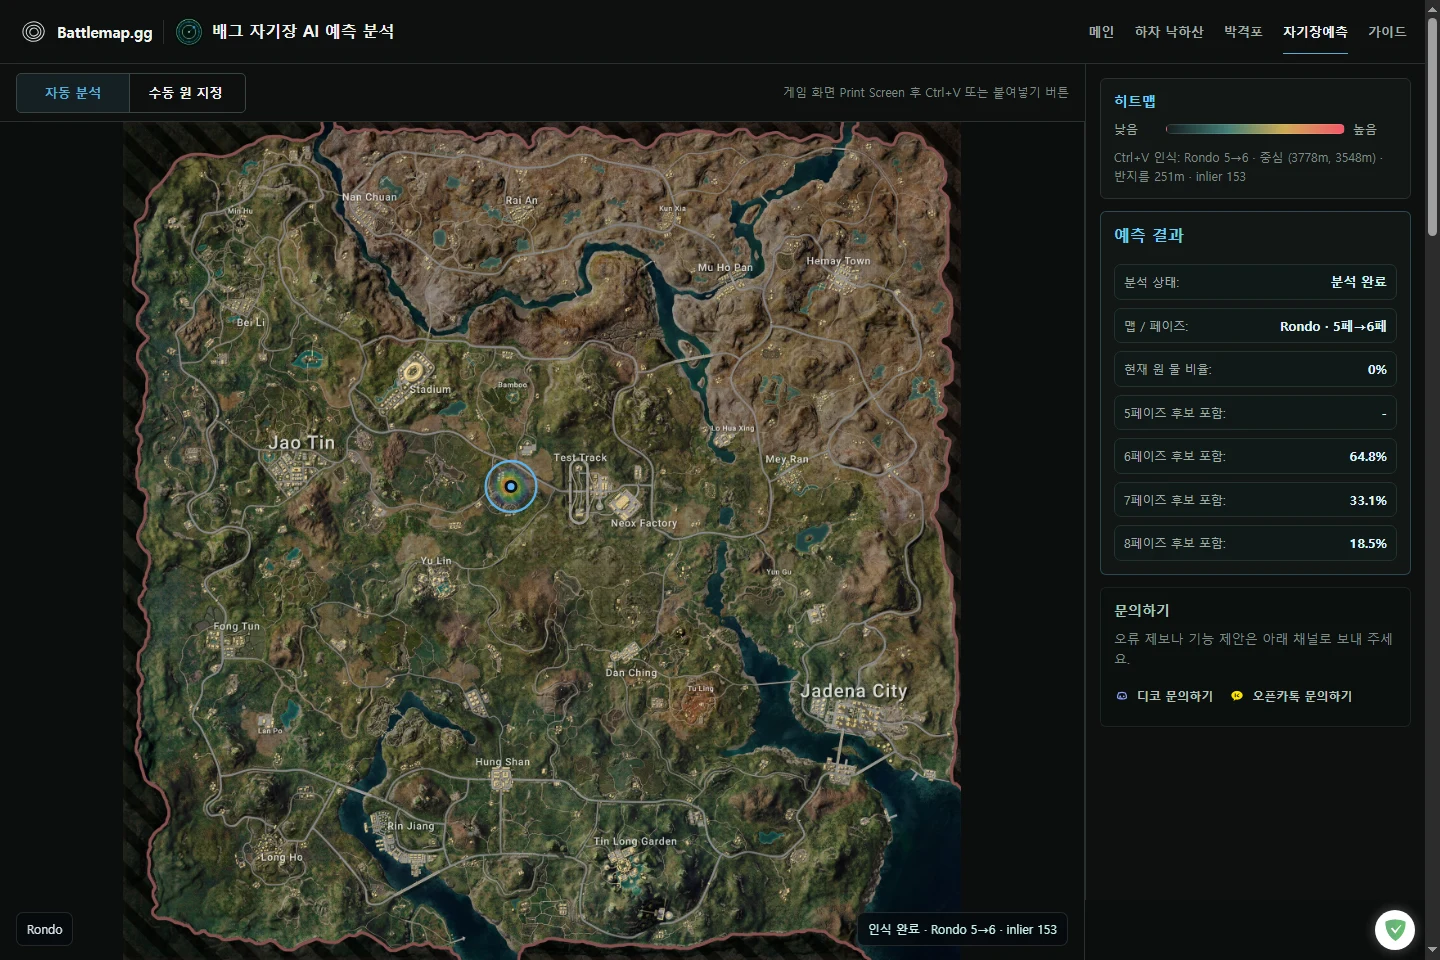Click the Hemay Town label on the map

[x=838, y=261]
